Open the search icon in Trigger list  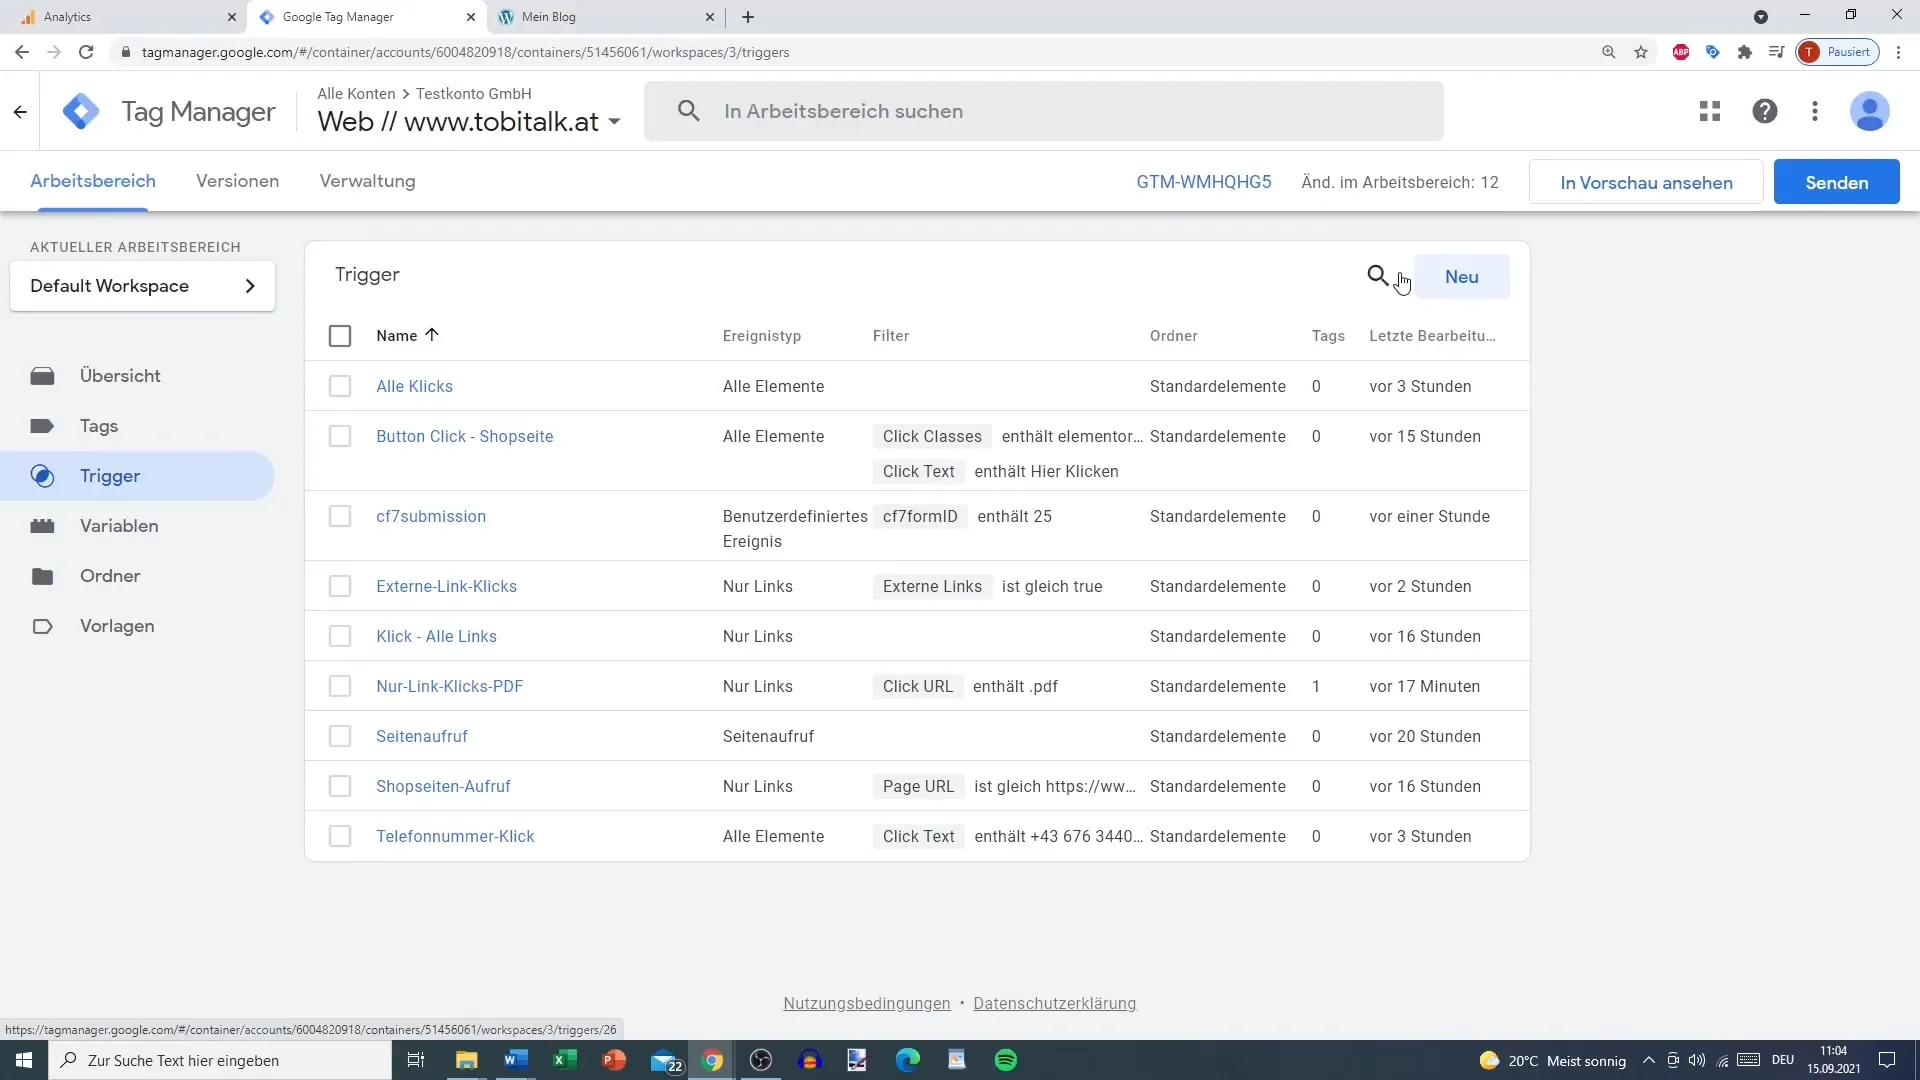[x=1378, y=277]
